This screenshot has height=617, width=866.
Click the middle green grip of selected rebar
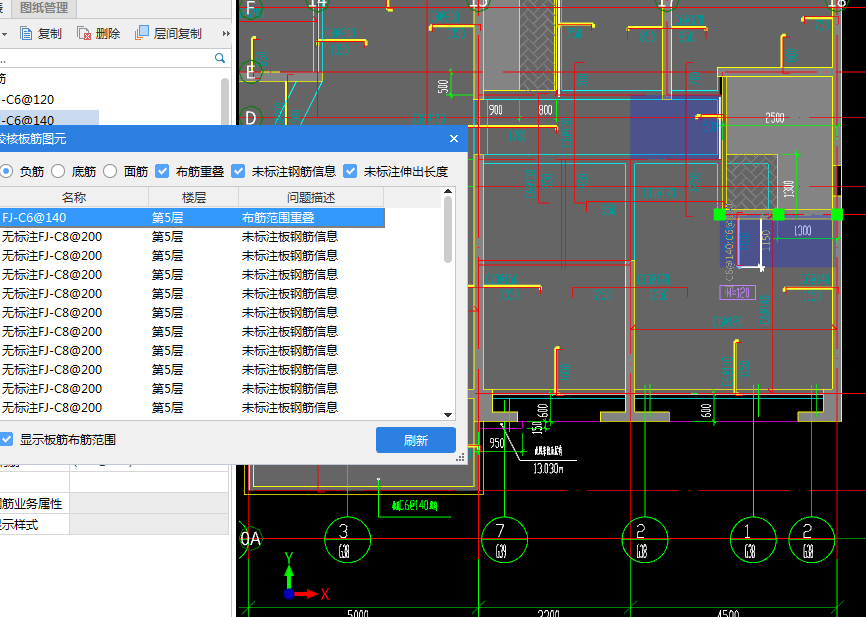pos(778,214)
